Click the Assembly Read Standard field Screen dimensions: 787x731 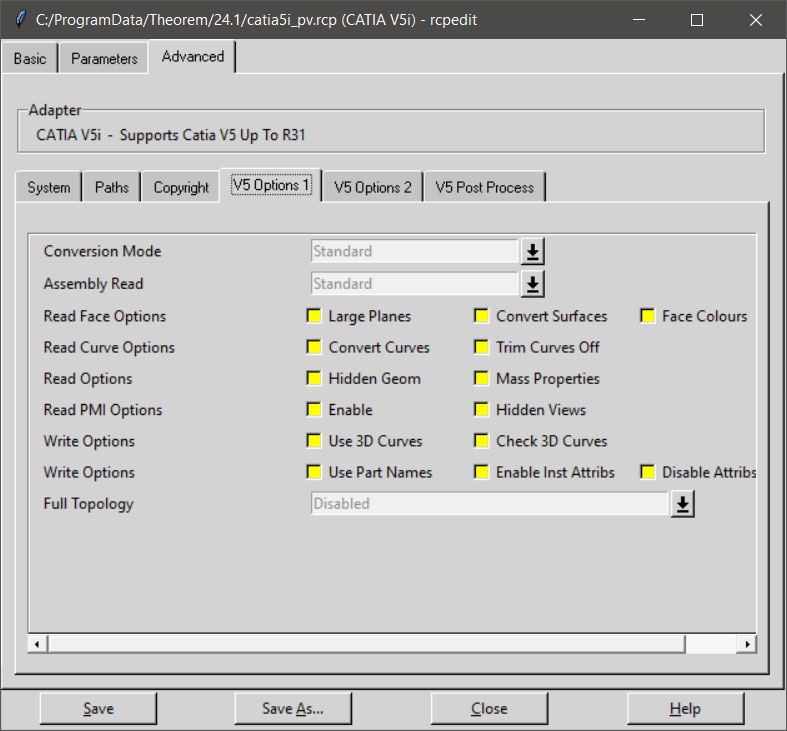(x=414, y=284)
